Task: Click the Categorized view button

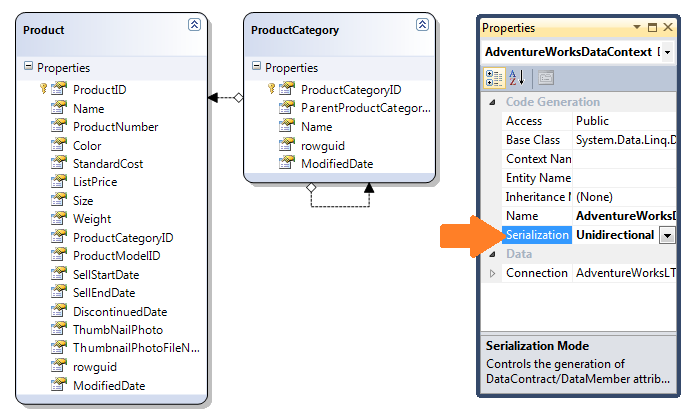Action: 494,78
